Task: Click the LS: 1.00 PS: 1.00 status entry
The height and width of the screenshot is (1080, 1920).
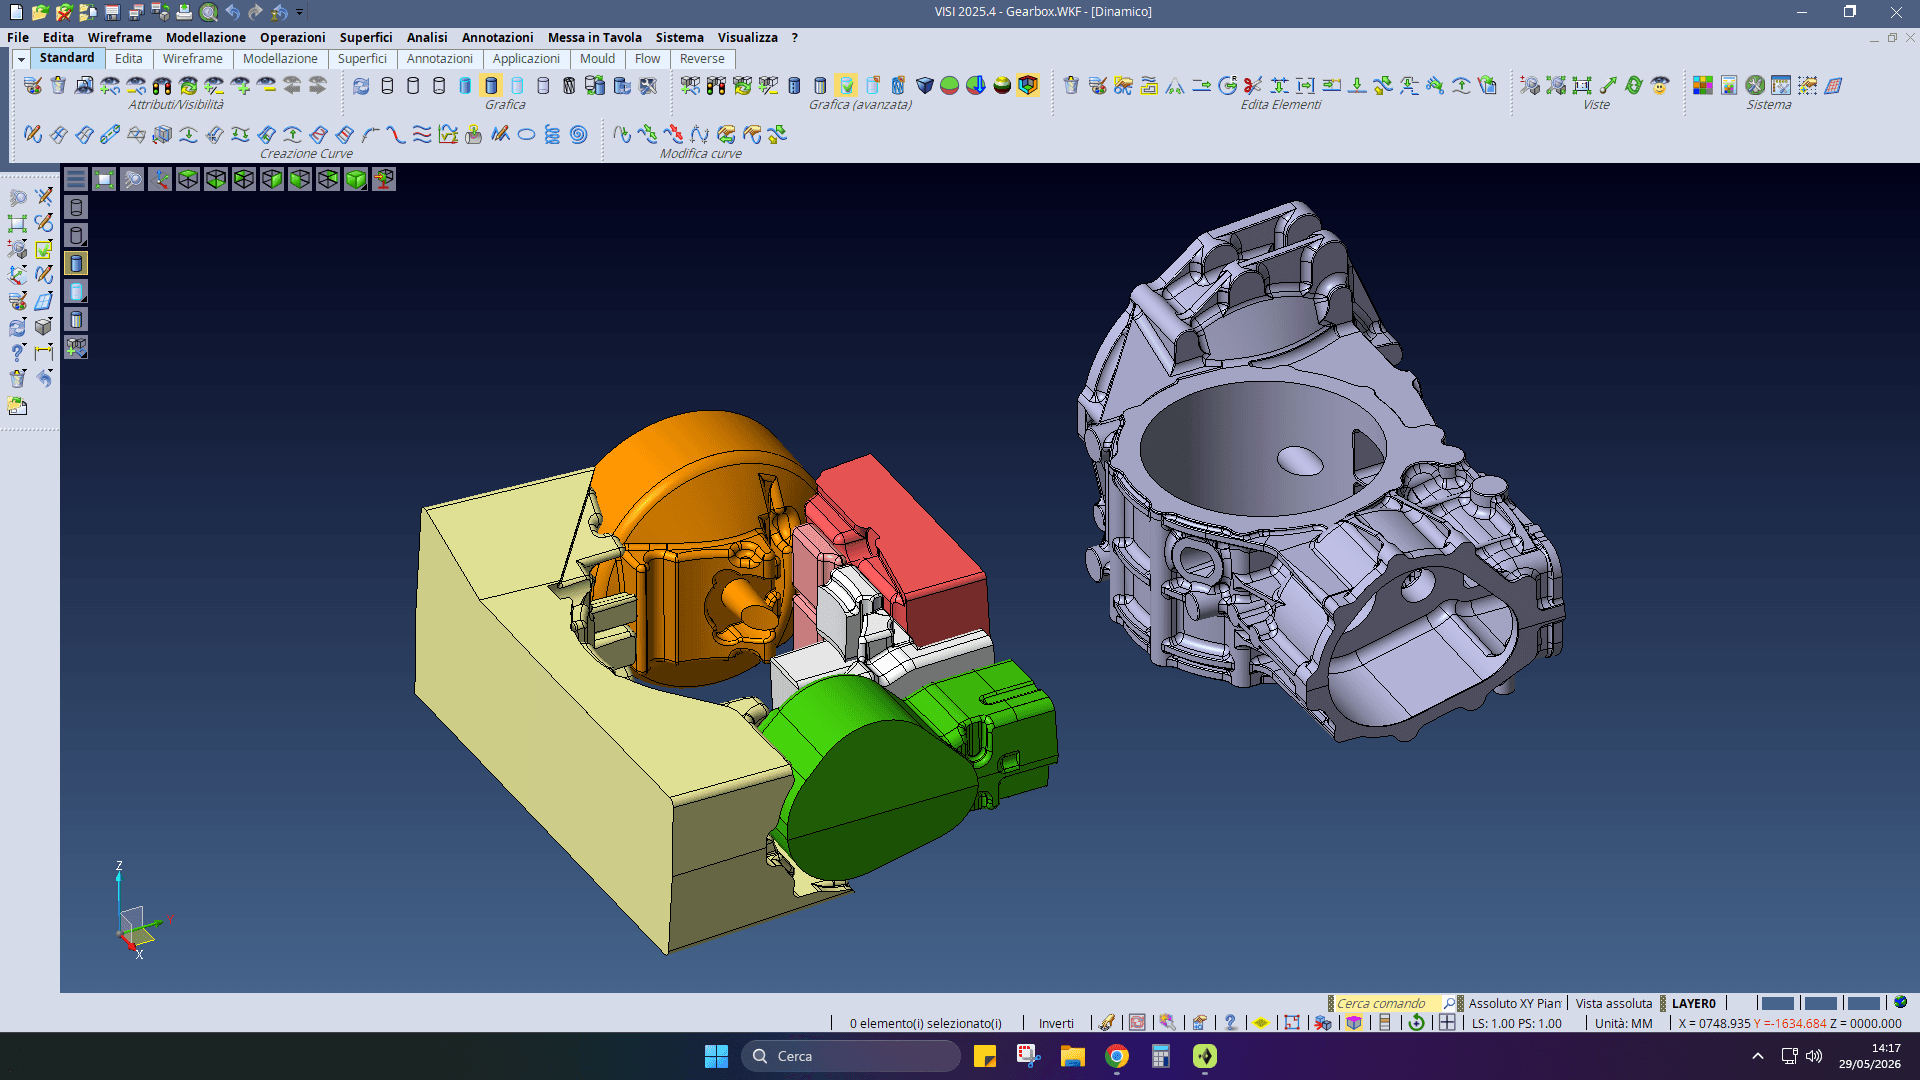Action: point(1517,1023)
